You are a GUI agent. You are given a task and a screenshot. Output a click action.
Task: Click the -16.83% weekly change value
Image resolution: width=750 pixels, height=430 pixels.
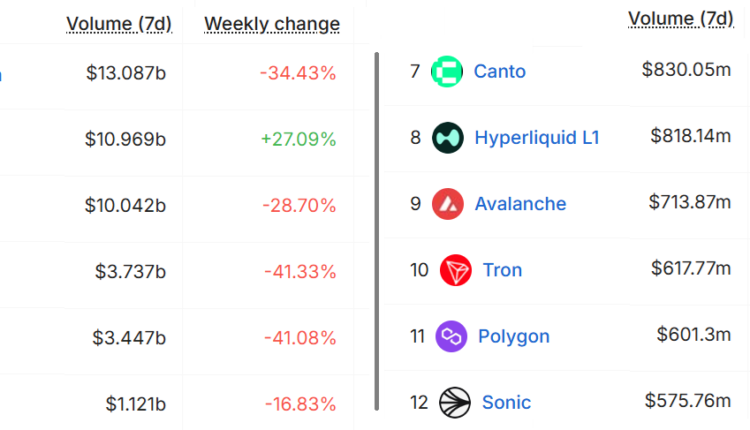(300, 404)
